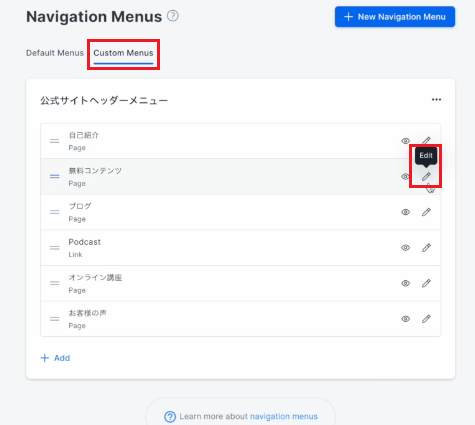Toggle the eye icon for お客様の声
Screen dimensions: 475x425
click(x=405, y=319)
